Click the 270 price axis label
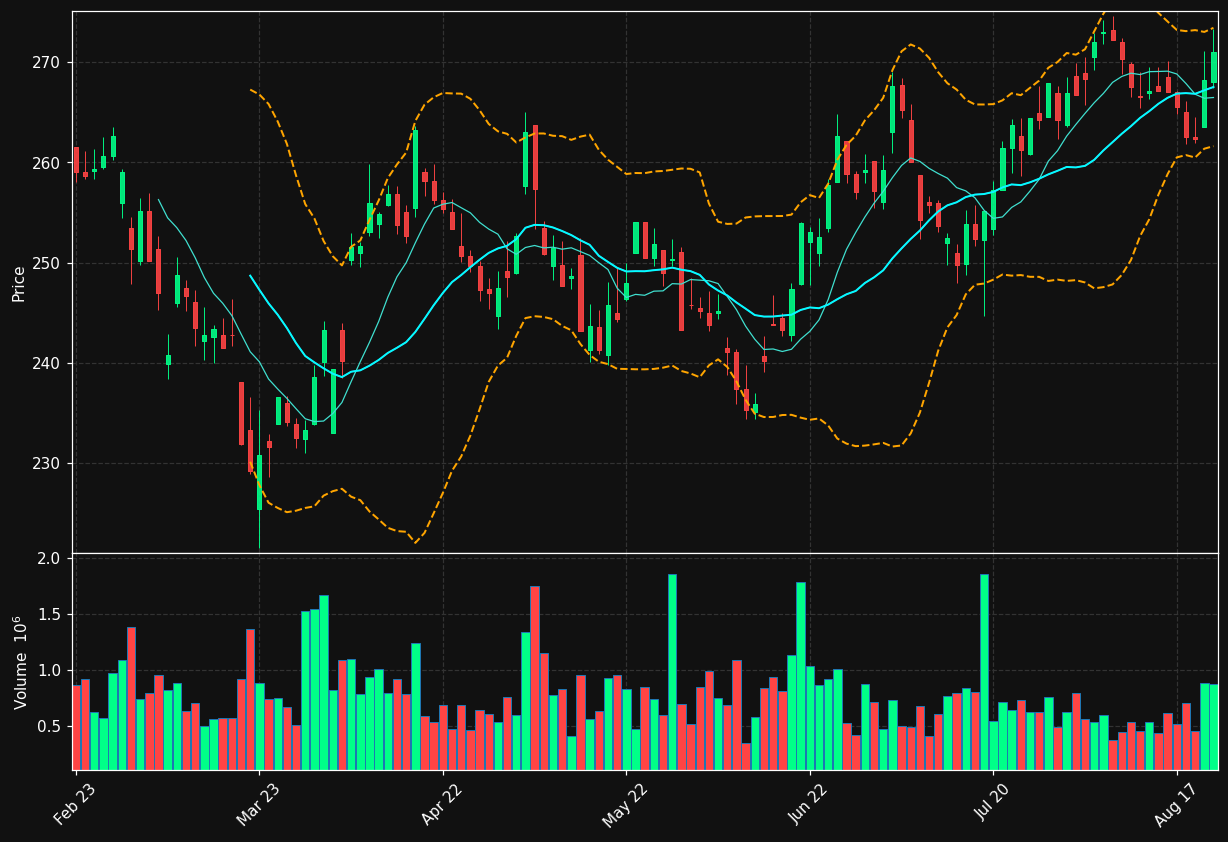1228x842 pixels. [48, 62]
